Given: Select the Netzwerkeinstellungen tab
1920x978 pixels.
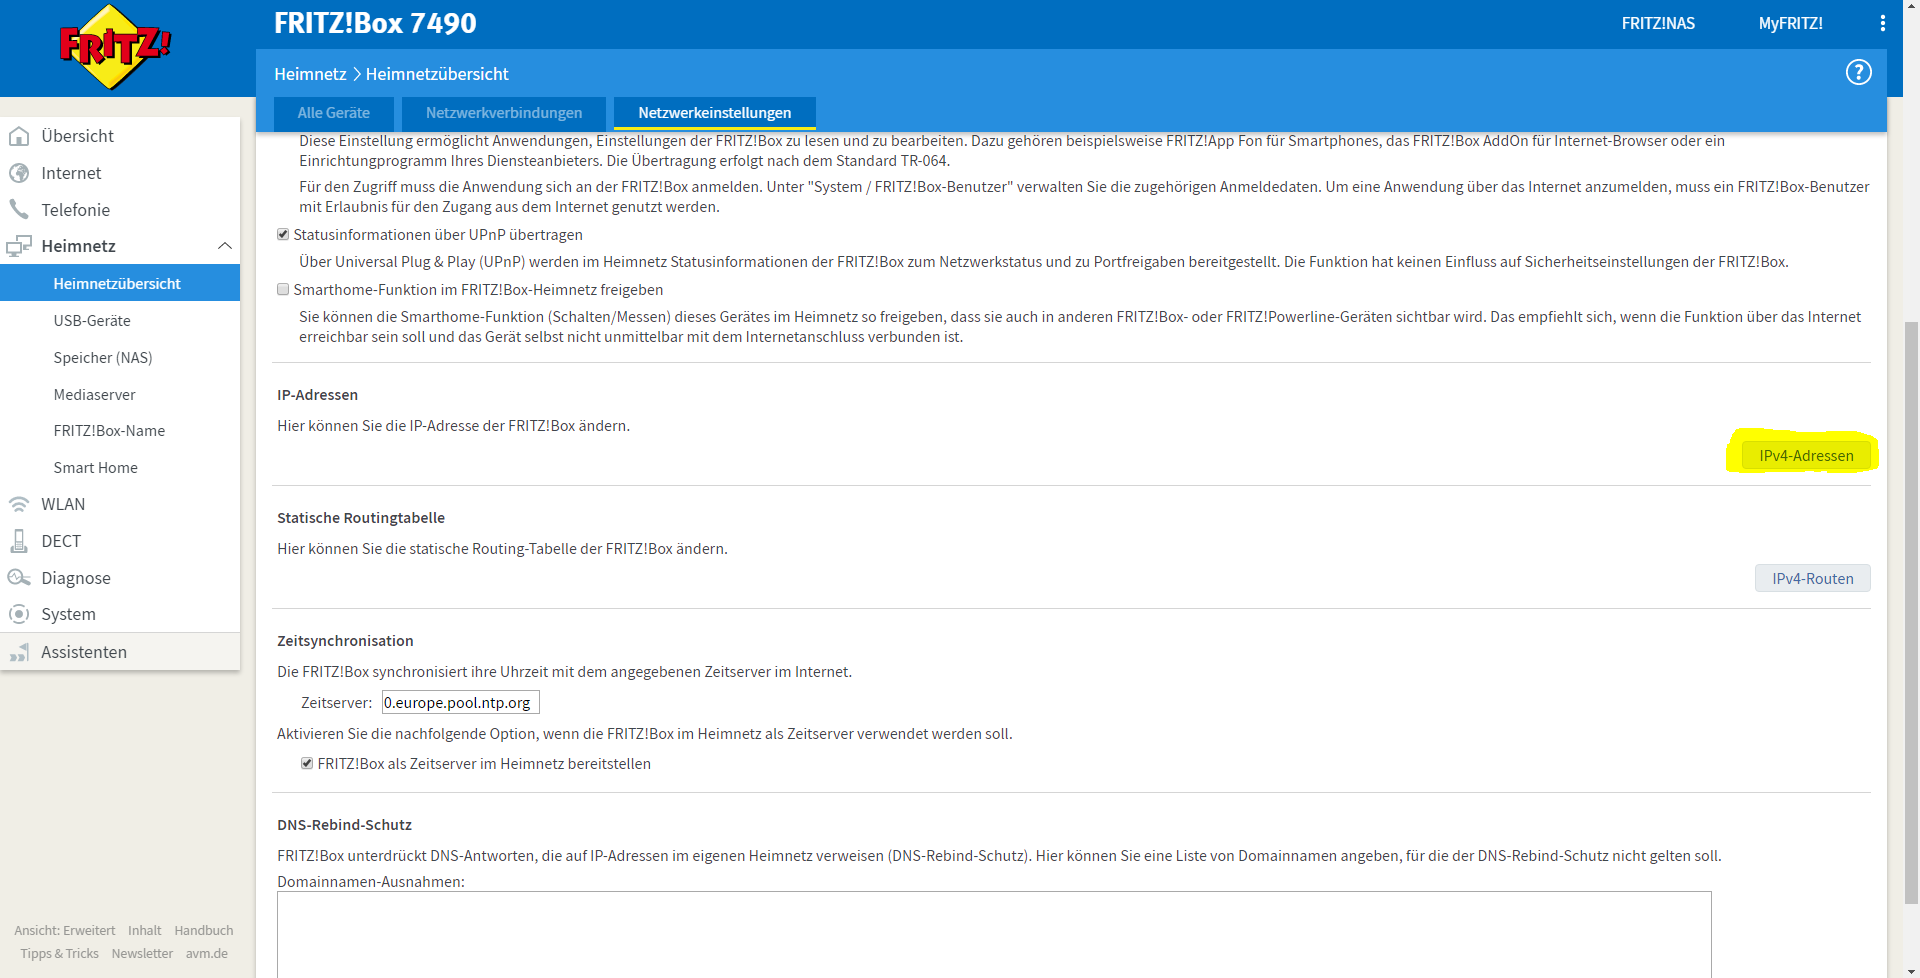Looking at the screenshot, I should (715, 113).
